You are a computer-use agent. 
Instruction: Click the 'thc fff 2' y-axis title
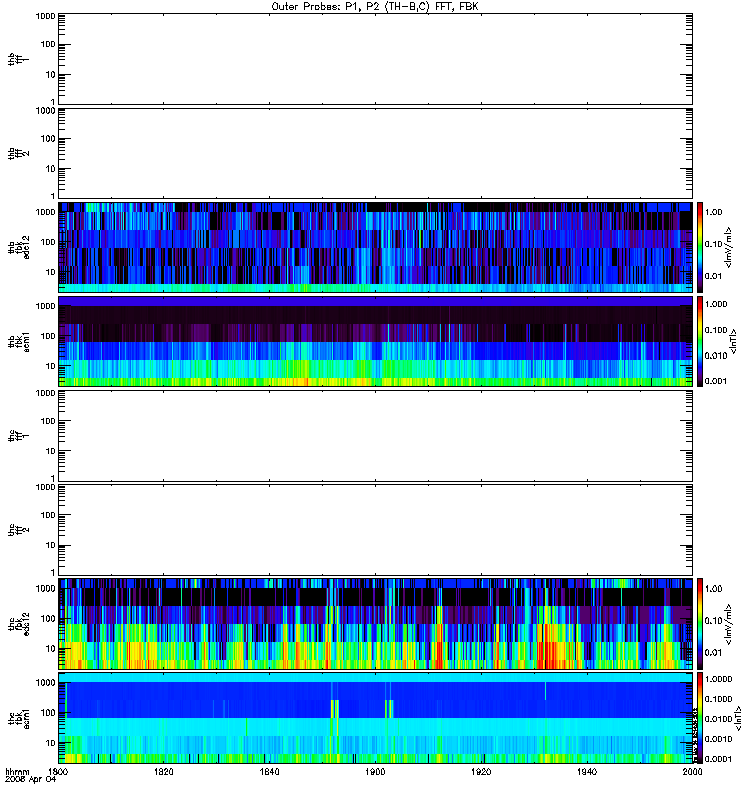tap(19, 530)
